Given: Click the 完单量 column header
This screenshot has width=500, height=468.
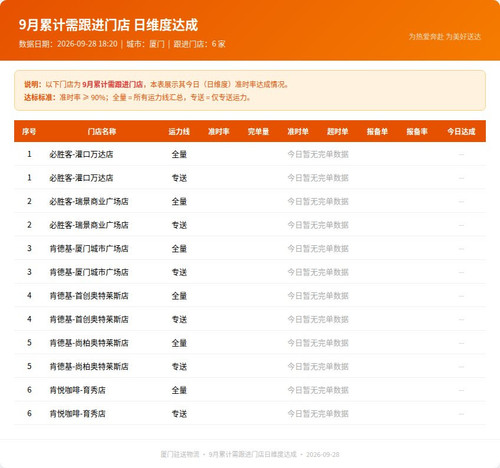Looking at the screenshot, I should [x=258, y=132].
